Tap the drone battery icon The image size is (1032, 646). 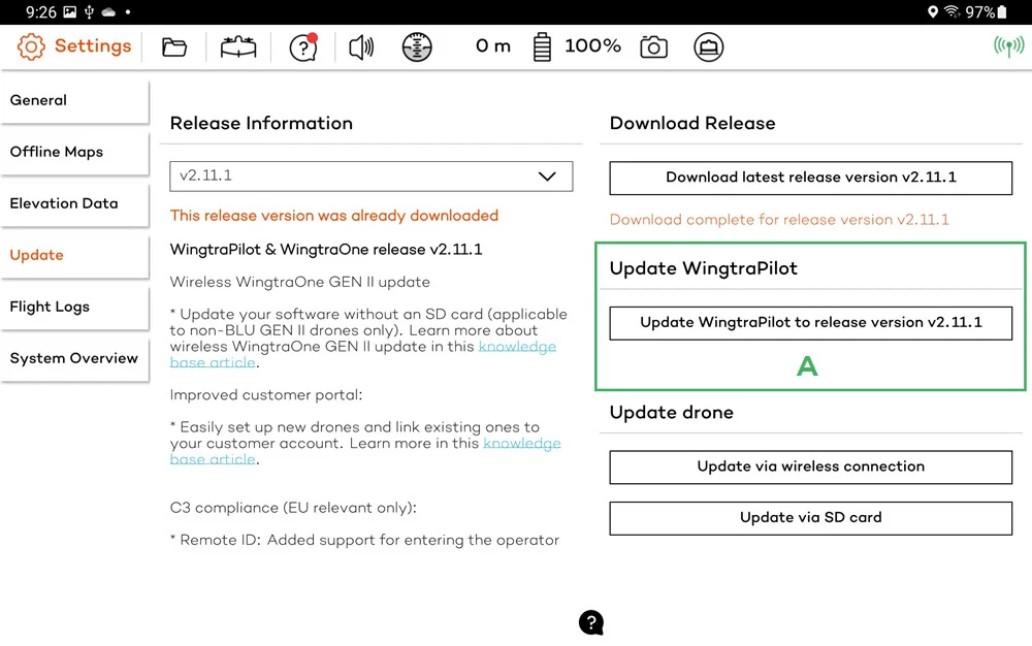tap(542, 47)
